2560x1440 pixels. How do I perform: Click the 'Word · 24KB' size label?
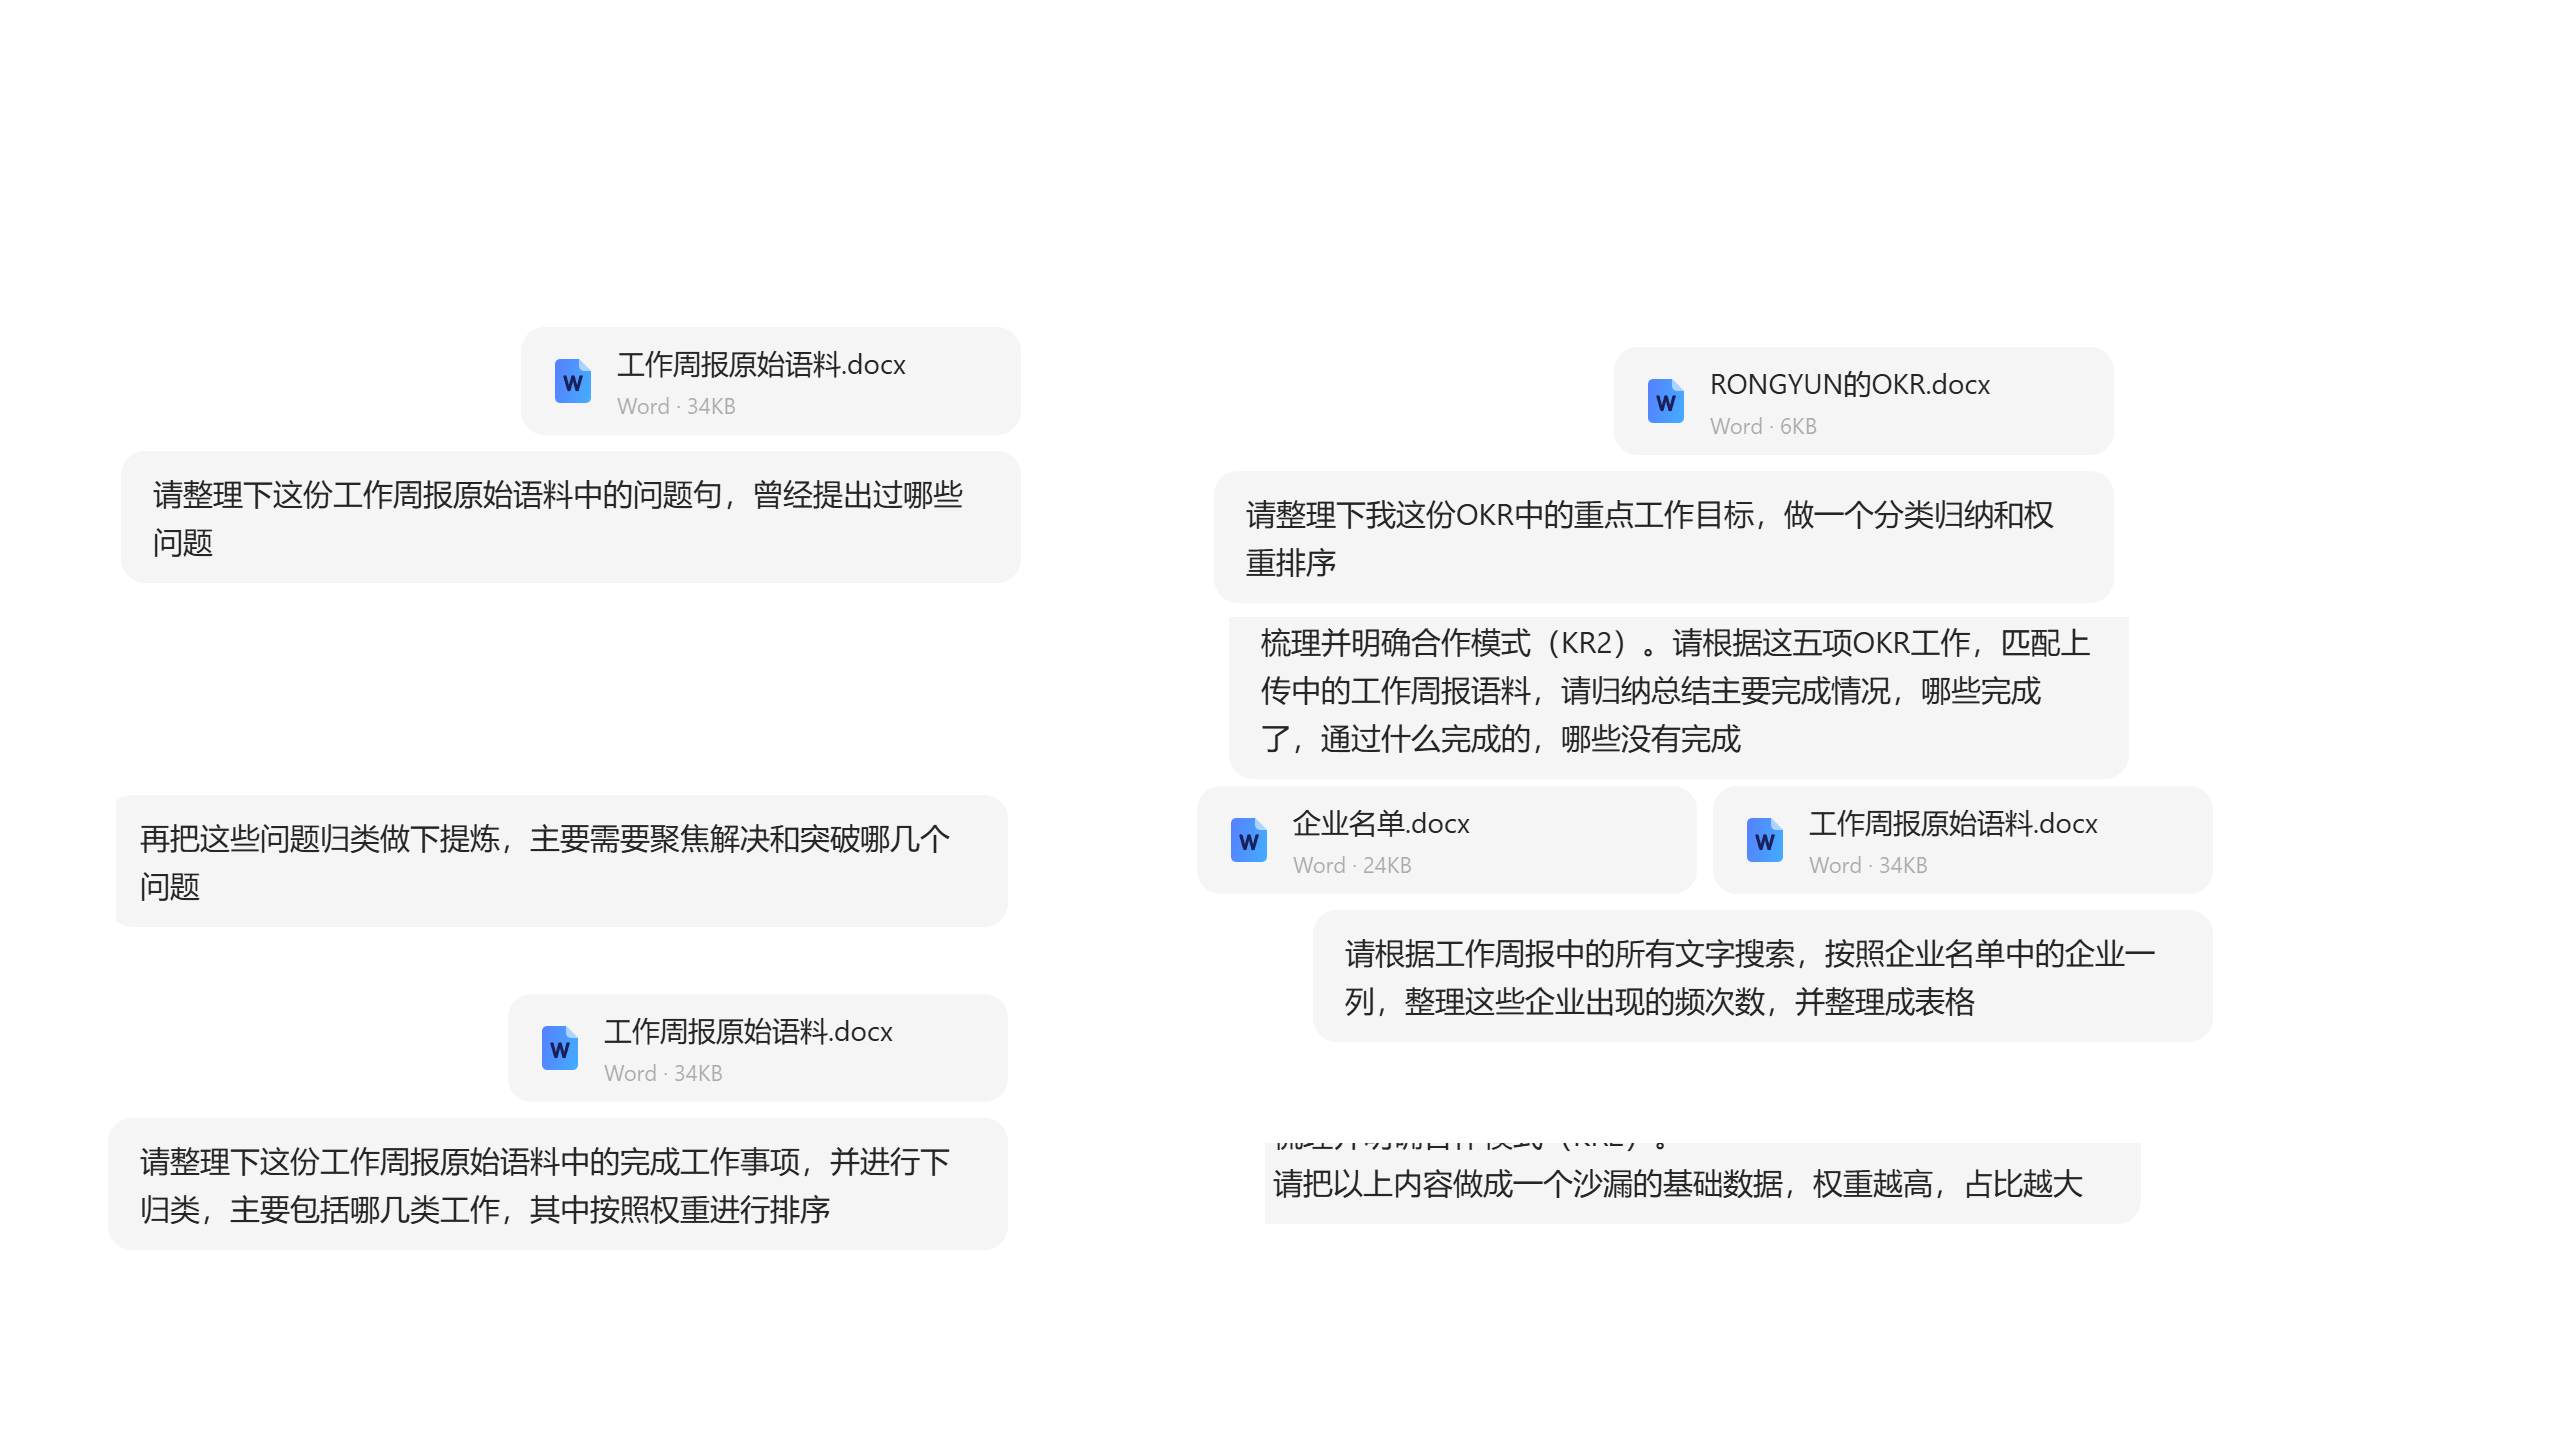point(1351,865)
